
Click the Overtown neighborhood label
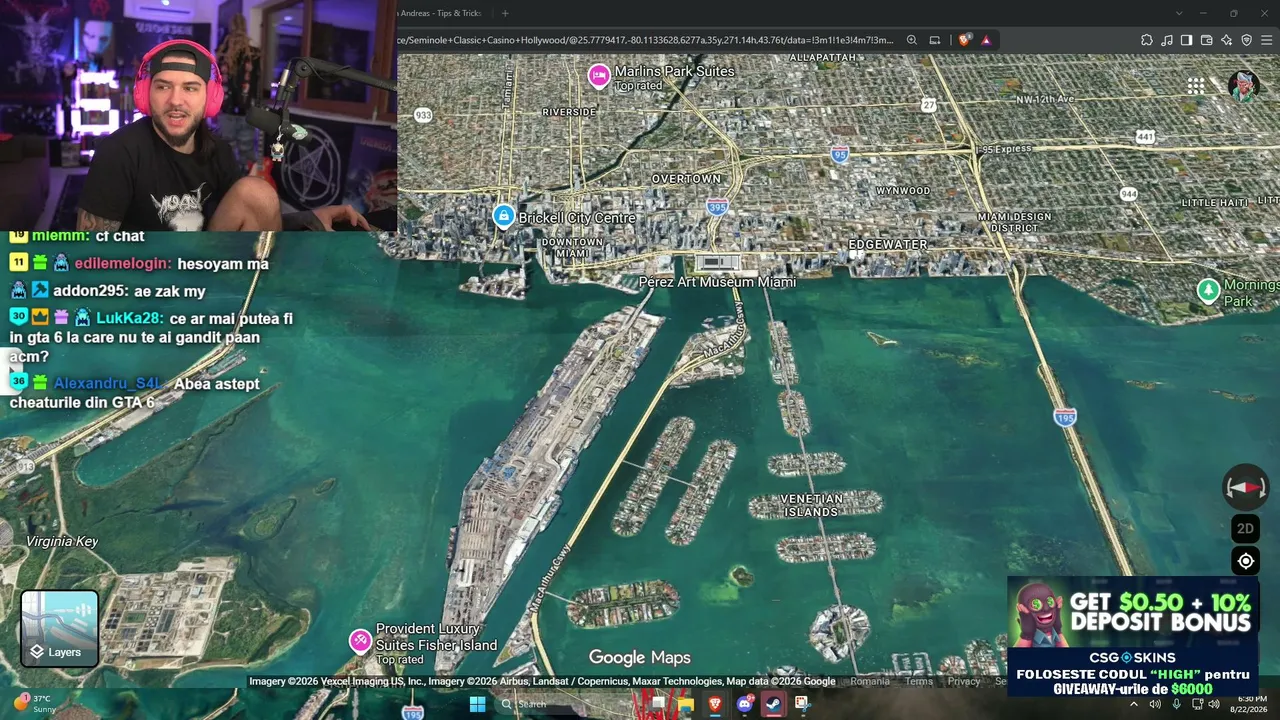(686, 178)
